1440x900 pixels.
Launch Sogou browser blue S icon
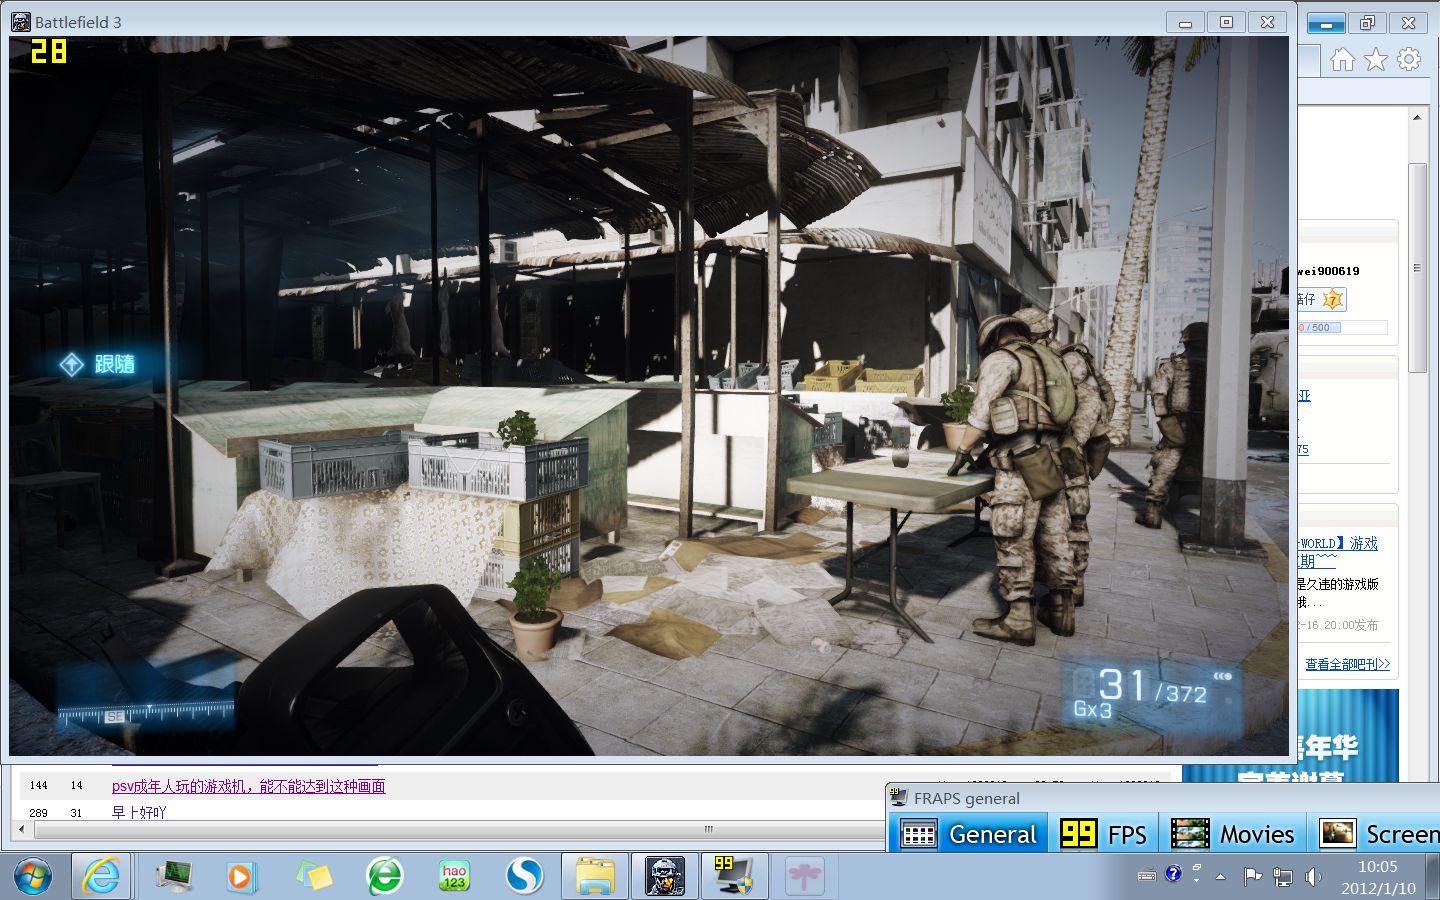coord(524,877)
